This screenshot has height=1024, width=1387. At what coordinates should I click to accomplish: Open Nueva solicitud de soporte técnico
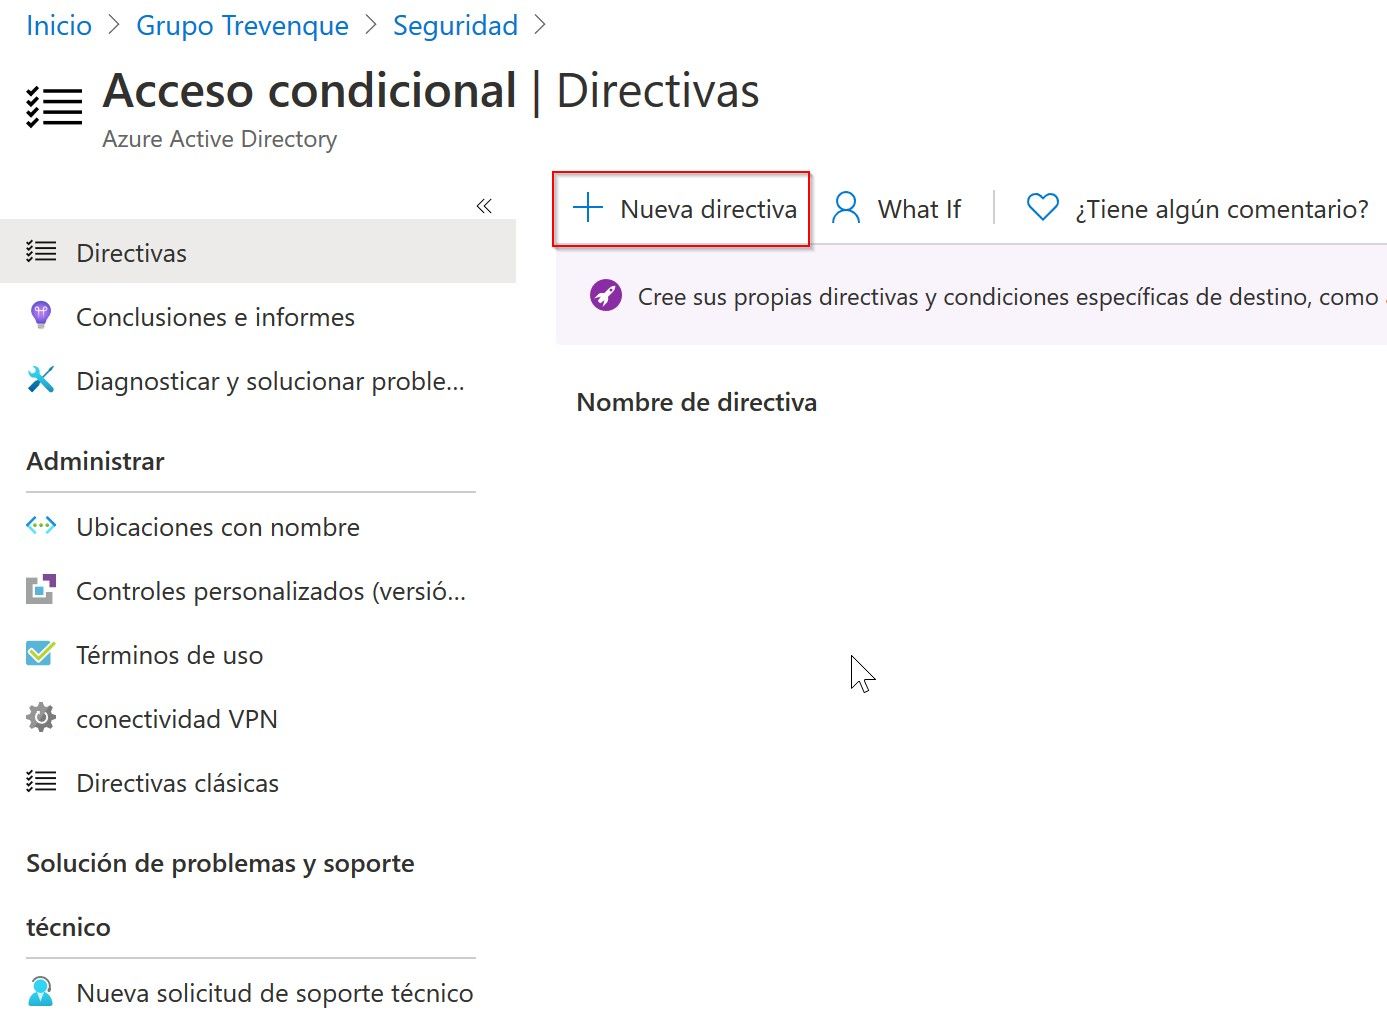[x=273, y=991]
